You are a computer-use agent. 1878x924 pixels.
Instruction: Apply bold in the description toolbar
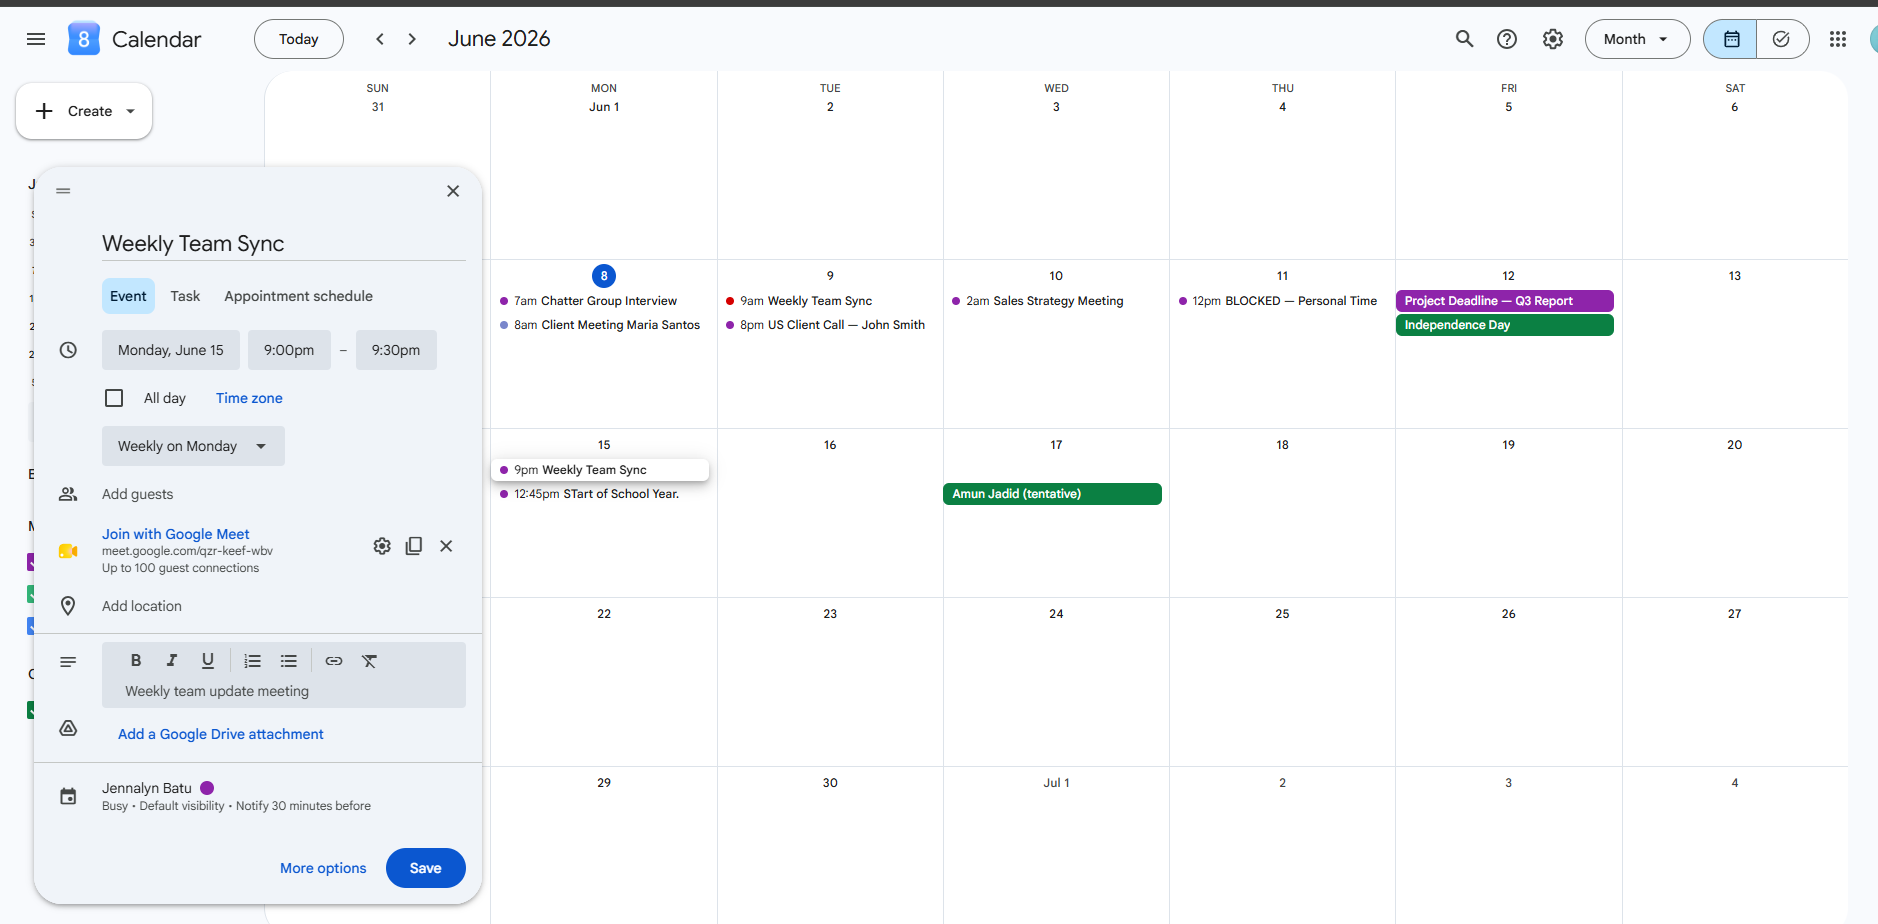pos(136,660)
